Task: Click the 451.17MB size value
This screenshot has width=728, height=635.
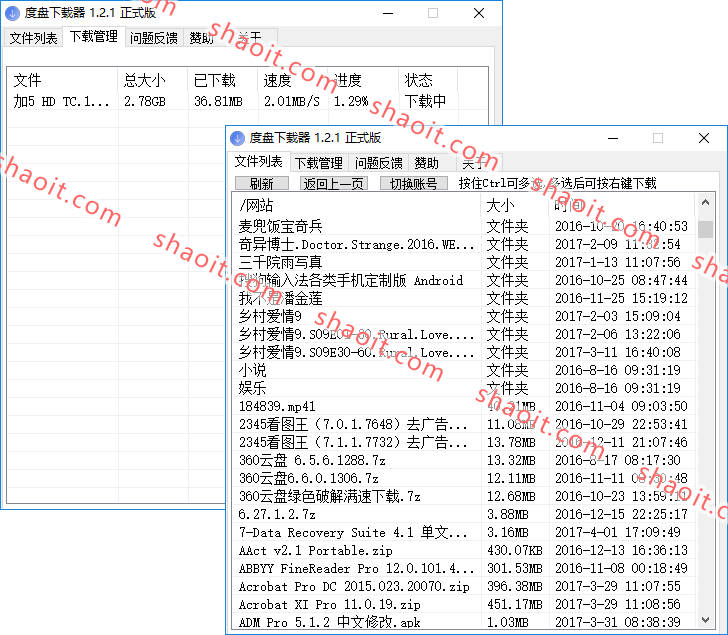Action: point(514,605)
